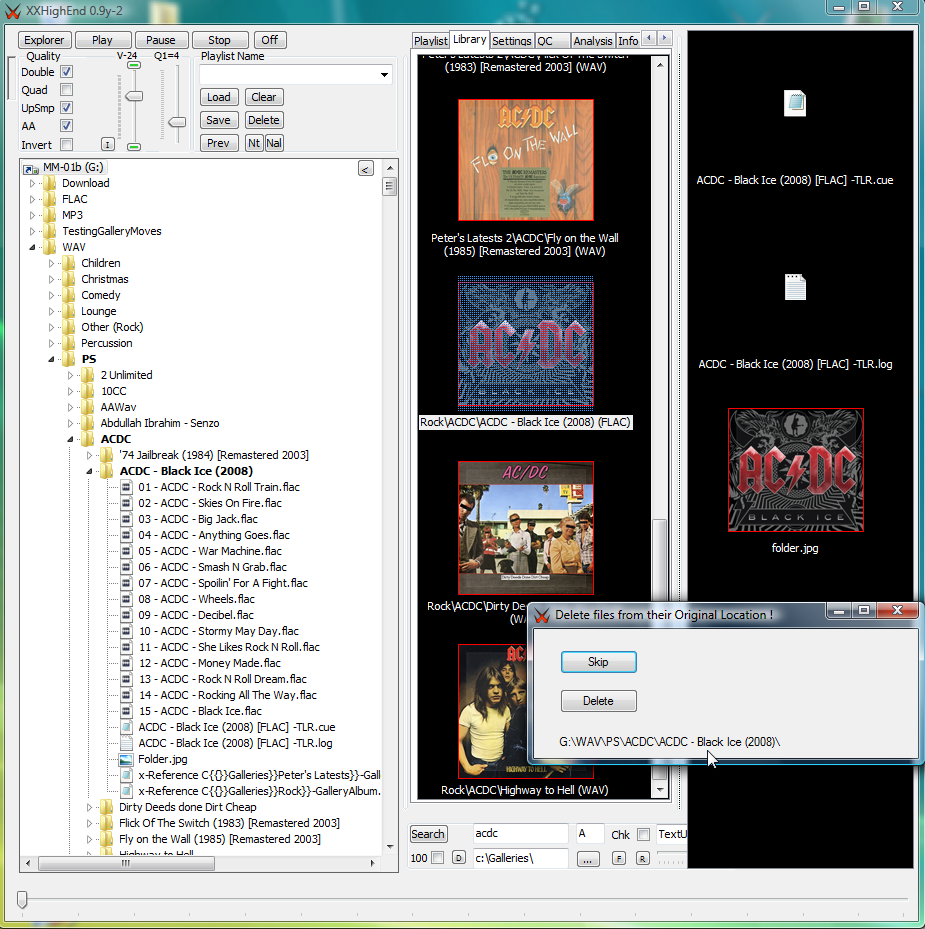The height and width of the screenshot is (929, 925).
Task: Click the folder icon of the Download folder
Action: coord(50,183)
